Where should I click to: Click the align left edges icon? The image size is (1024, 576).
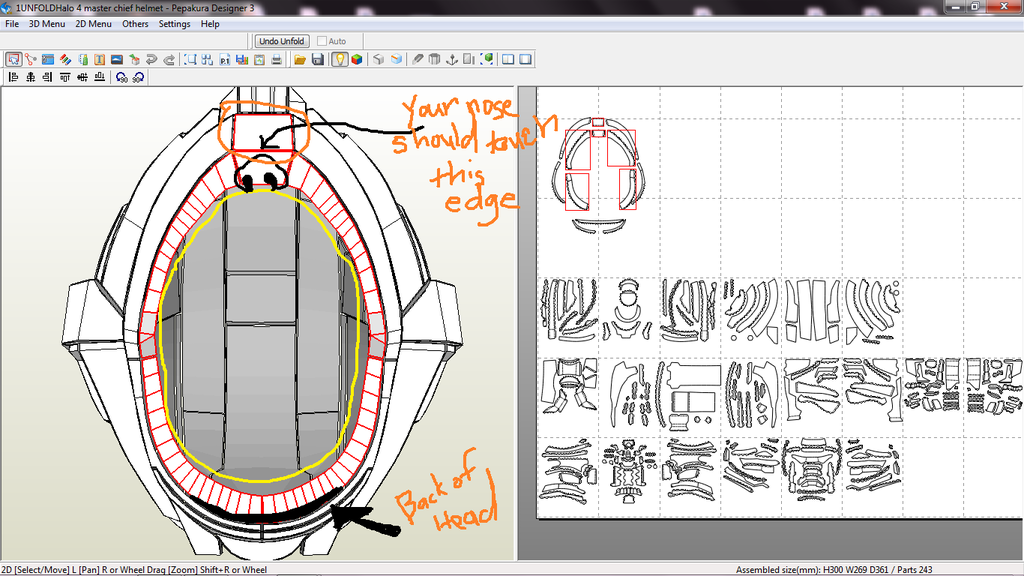[13, 77]
